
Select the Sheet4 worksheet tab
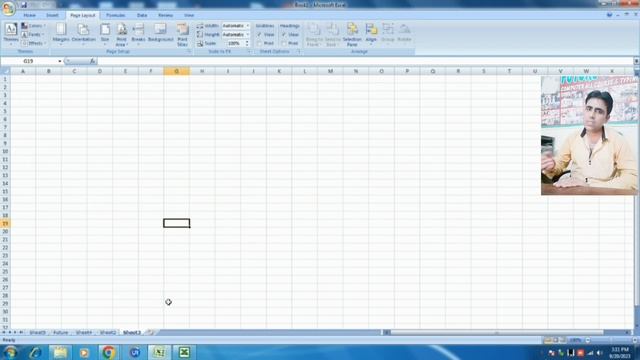click(84, 333)
